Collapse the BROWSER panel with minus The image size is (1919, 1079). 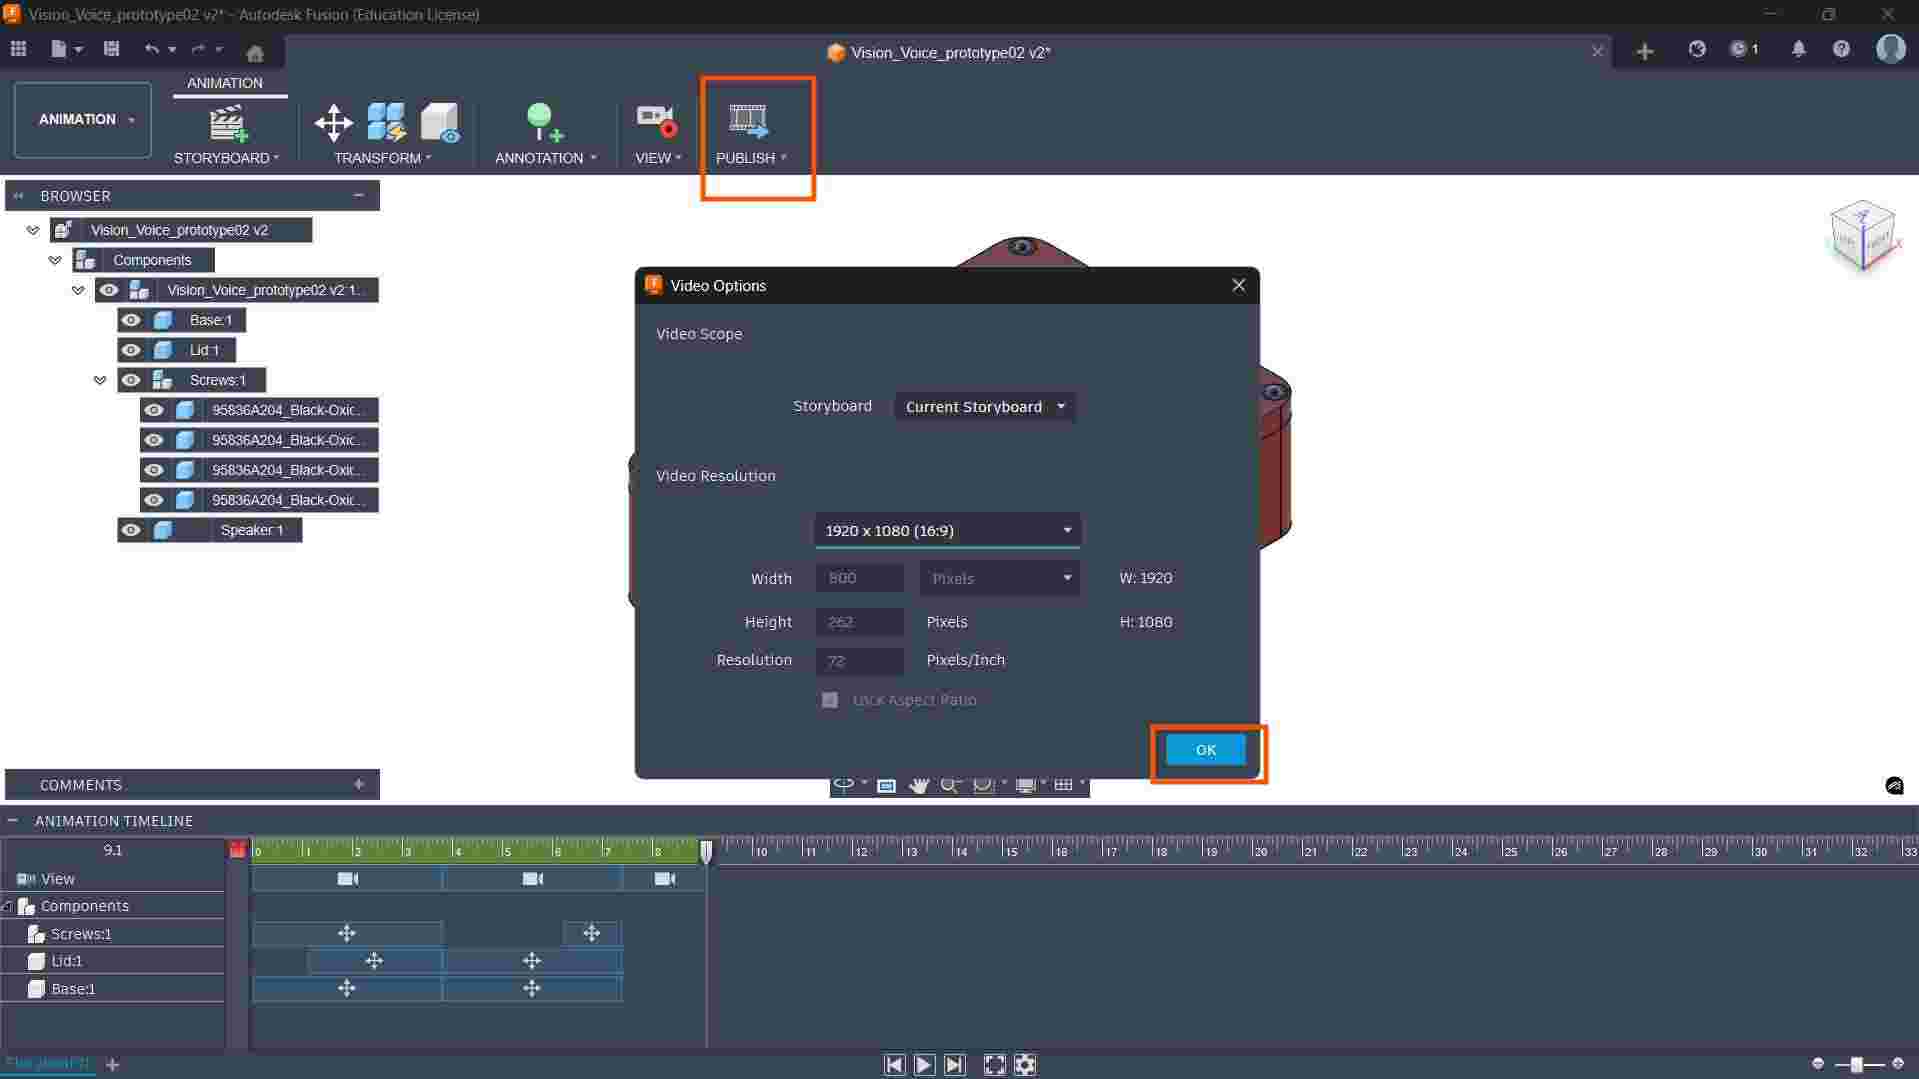[x=359, y=196]
